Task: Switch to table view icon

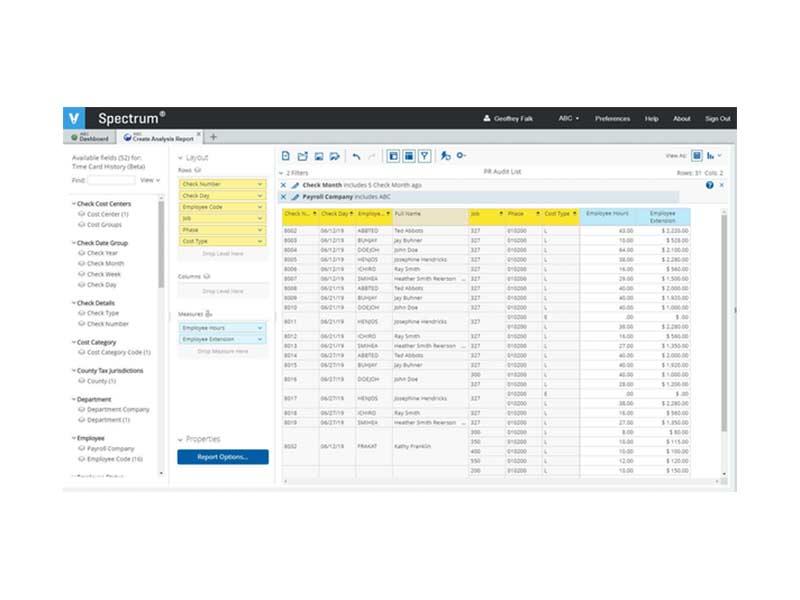Action: click(x=696, y=156)
